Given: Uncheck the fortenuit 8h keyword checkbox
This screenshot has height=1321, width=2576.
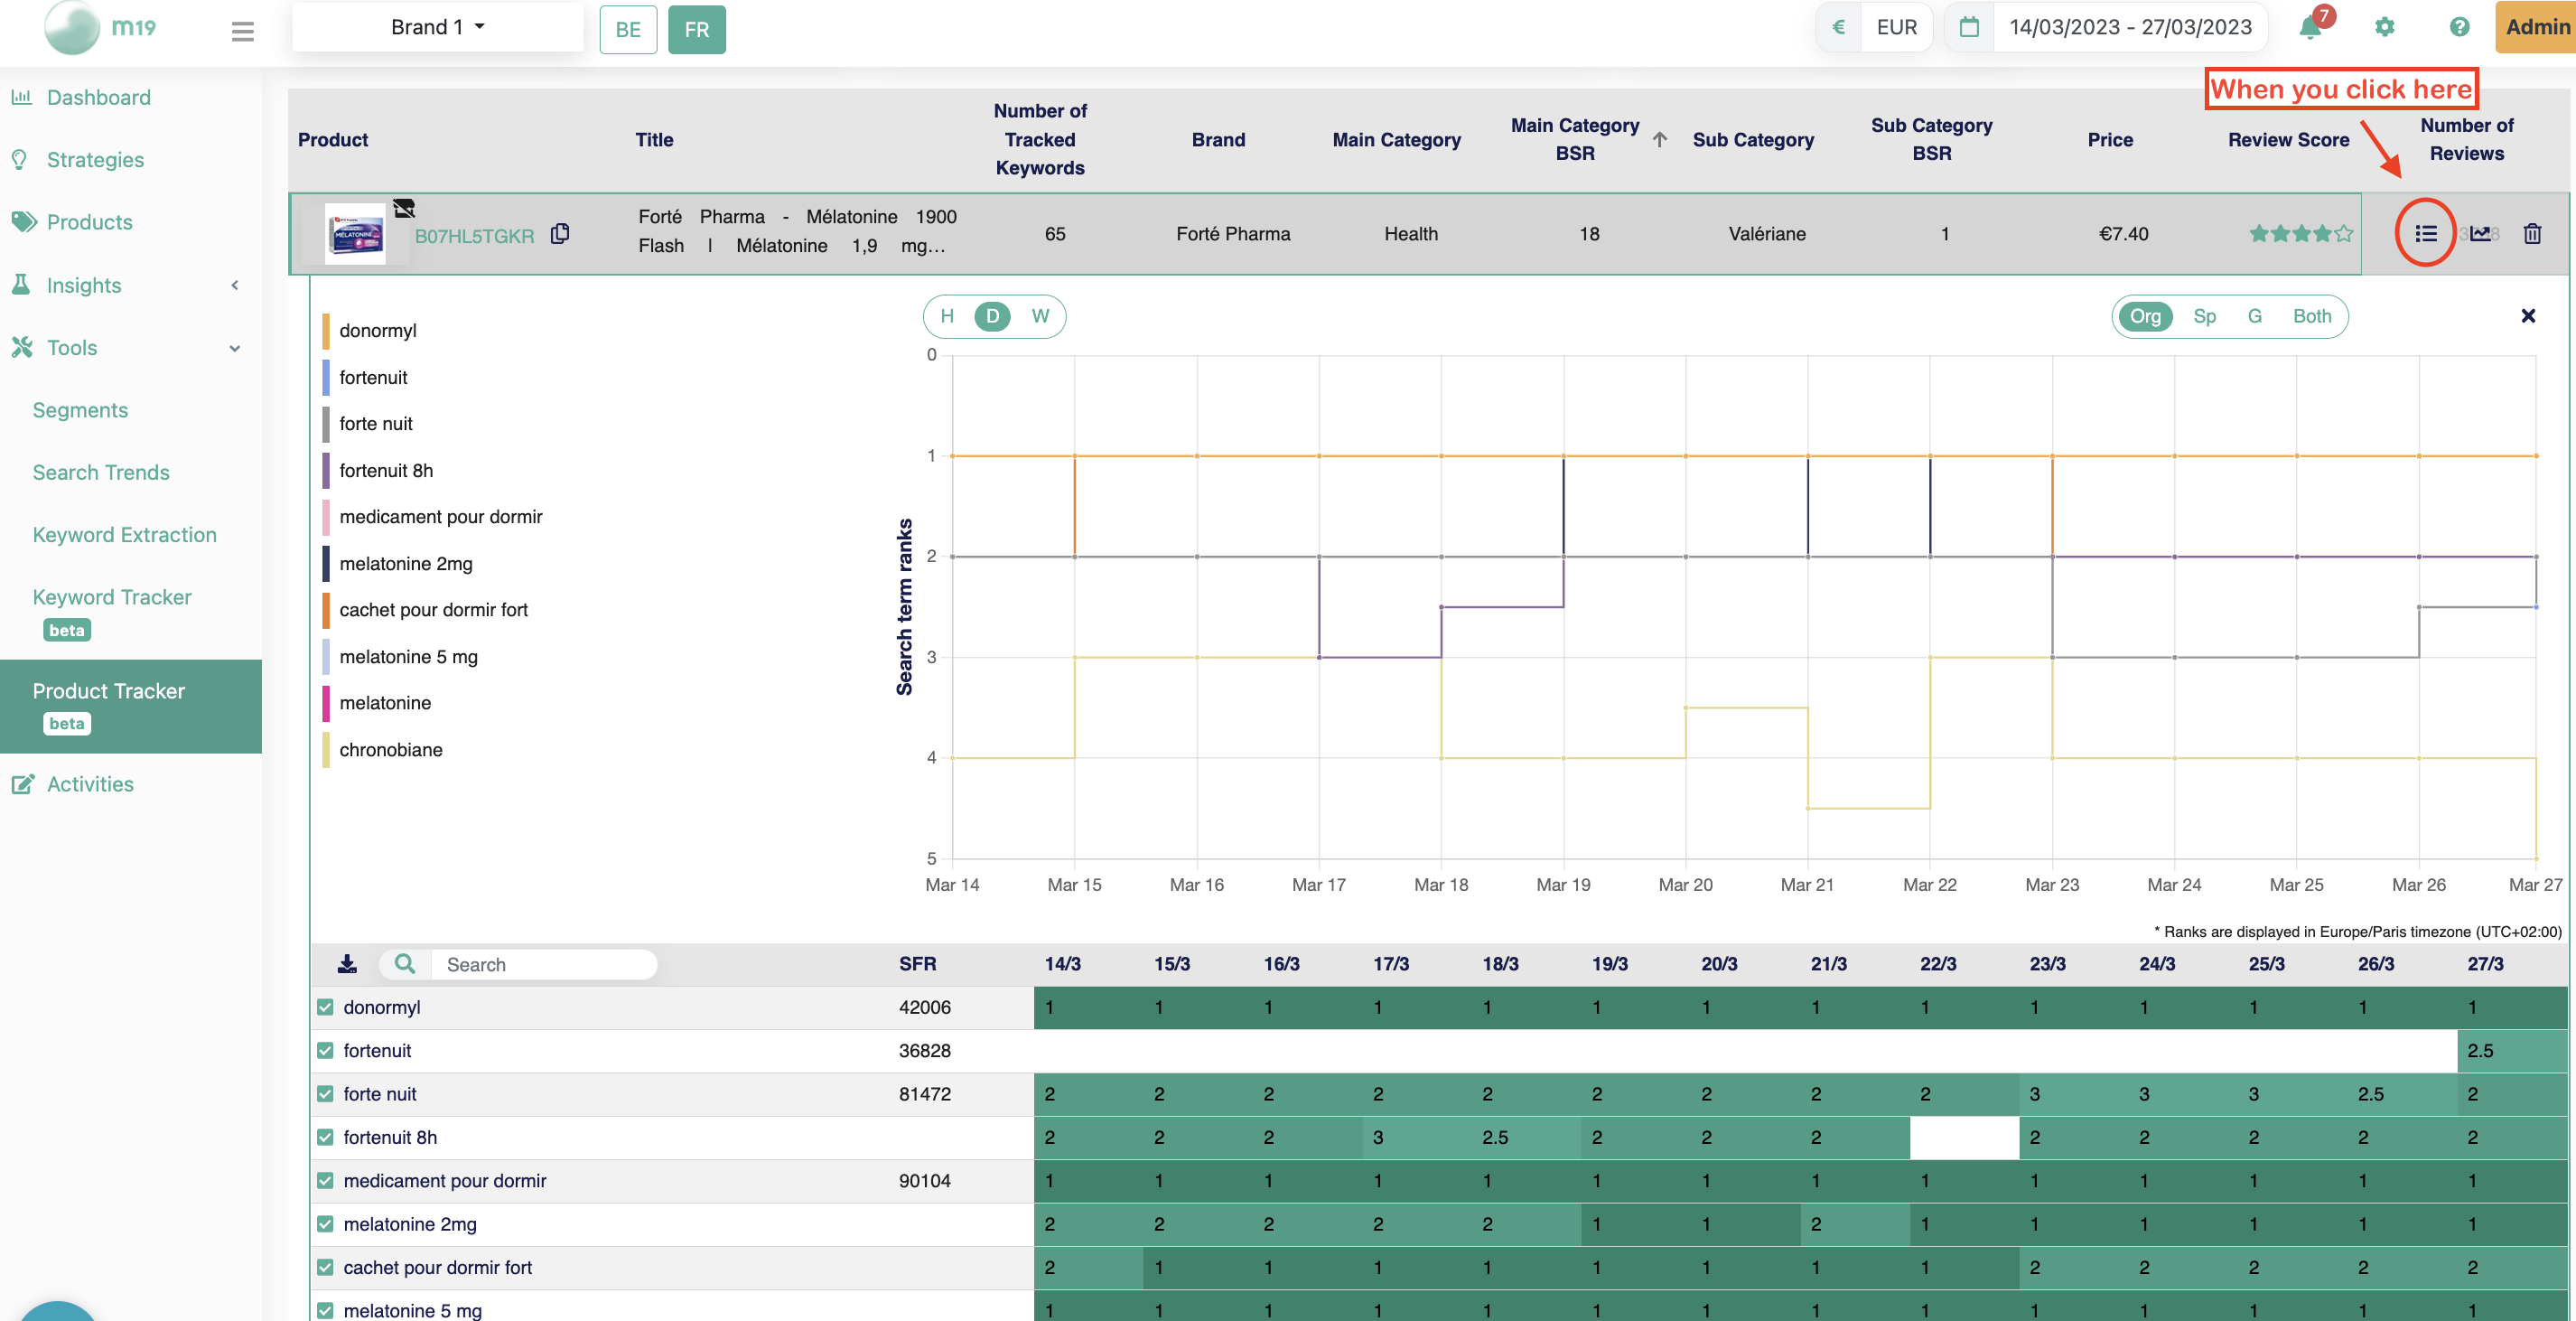Looking at the screenshot, I should click(x=325, y=1137).
